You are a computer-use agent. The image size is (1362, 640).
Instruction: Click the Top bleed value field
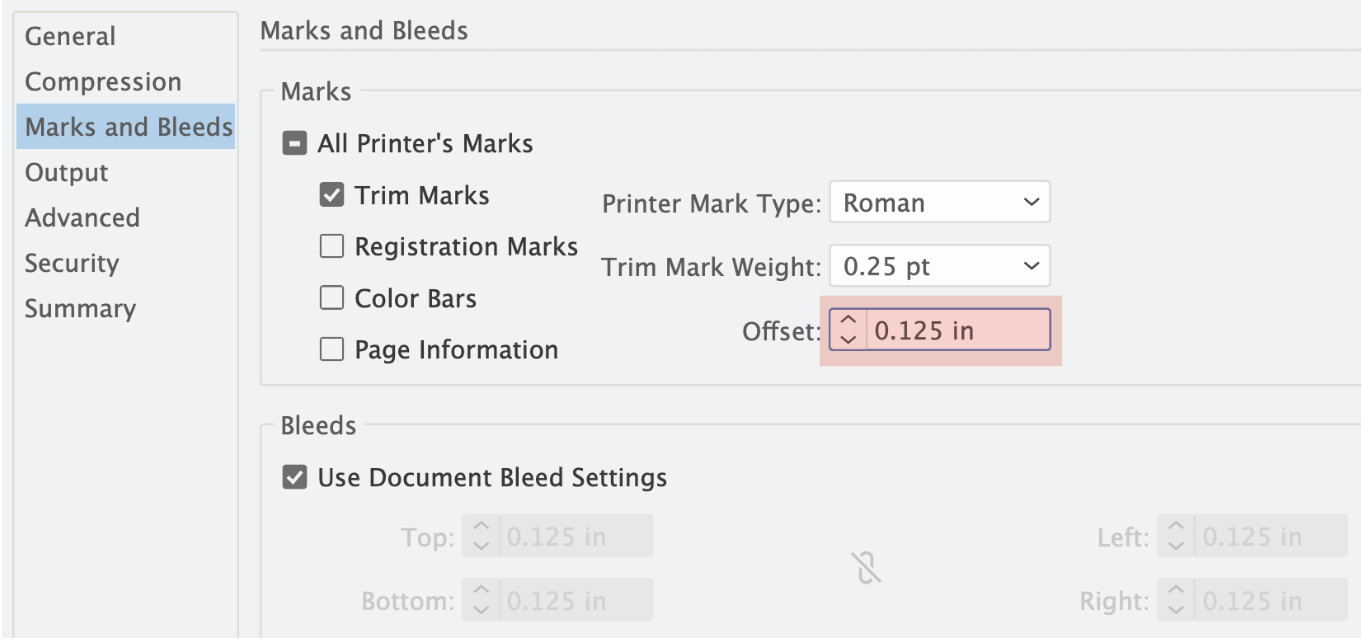[x=576, y=537]
